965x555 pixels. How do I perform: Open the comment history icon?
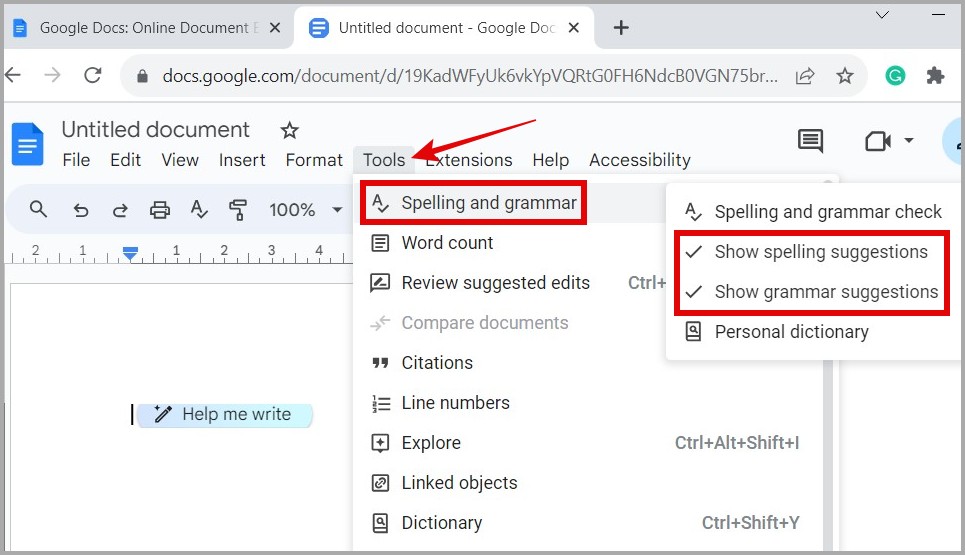(810, 141)
